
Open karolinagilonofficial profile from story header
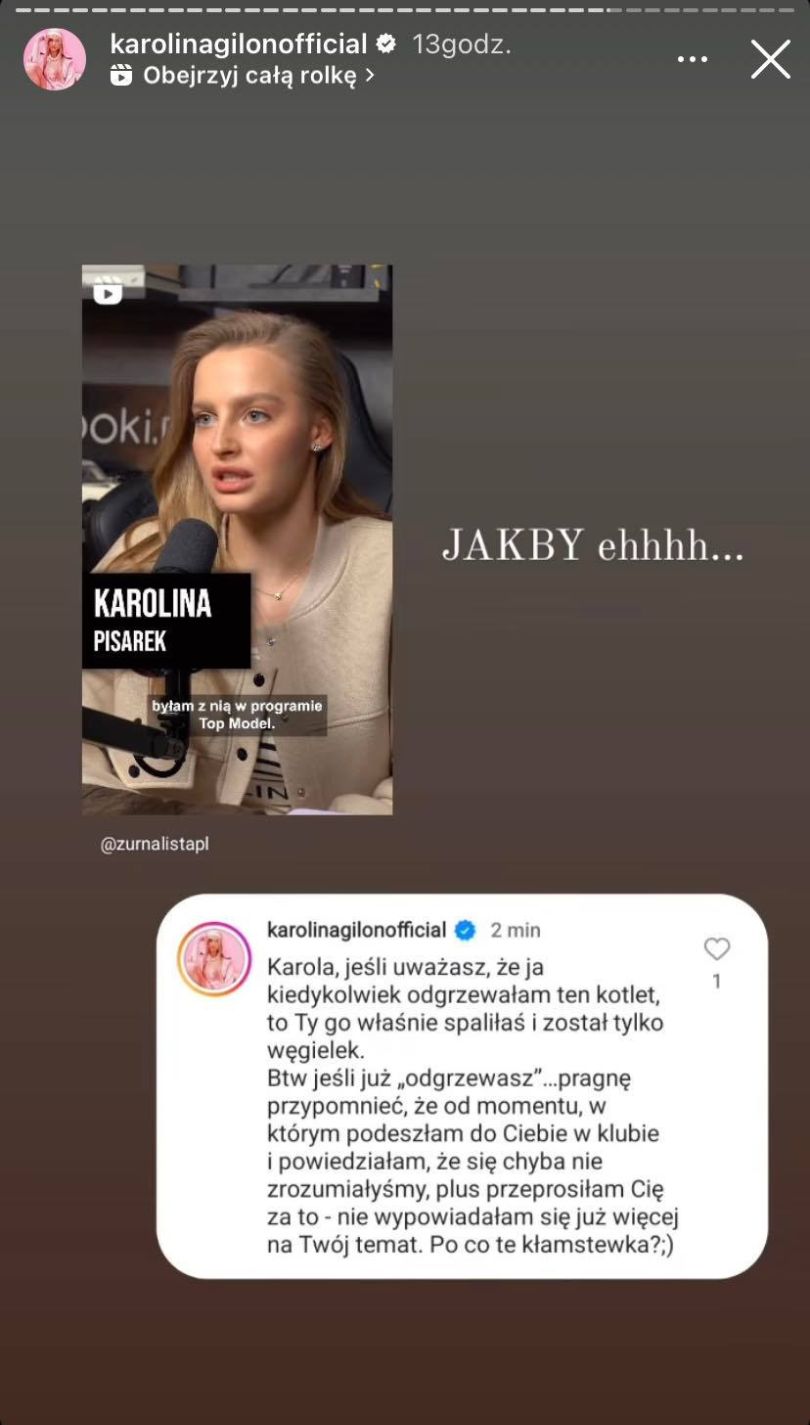point(239,44)
